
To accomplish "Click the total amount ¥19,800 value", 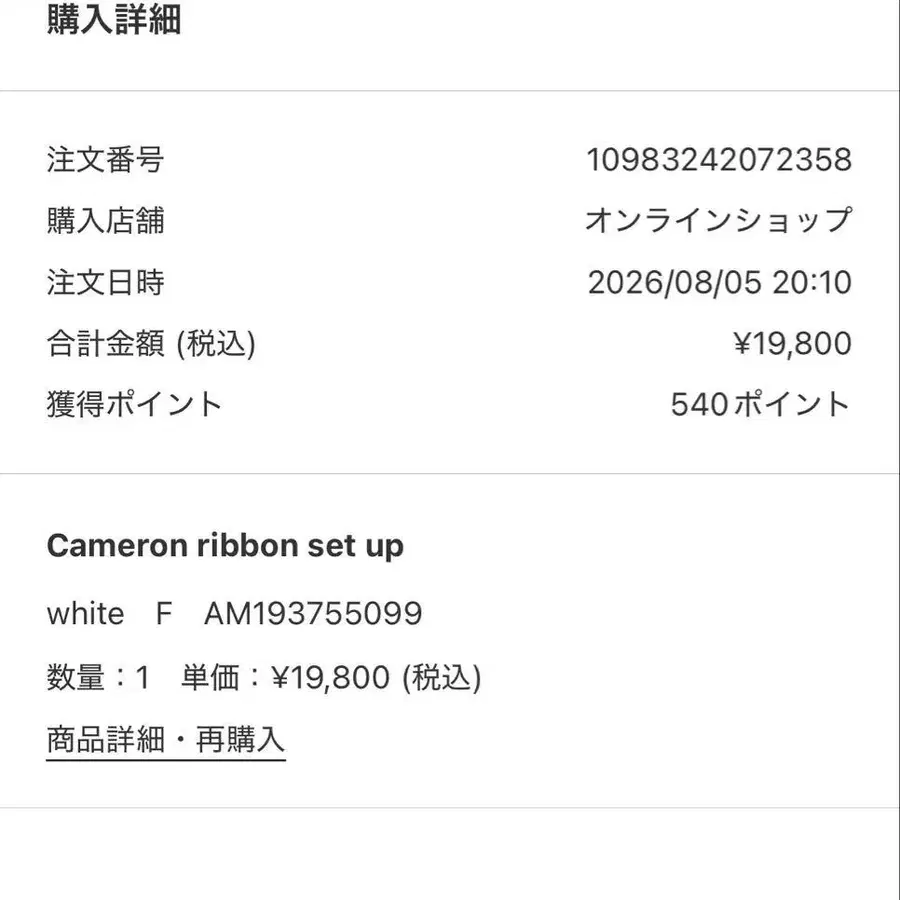I will (x=793, y=344).
